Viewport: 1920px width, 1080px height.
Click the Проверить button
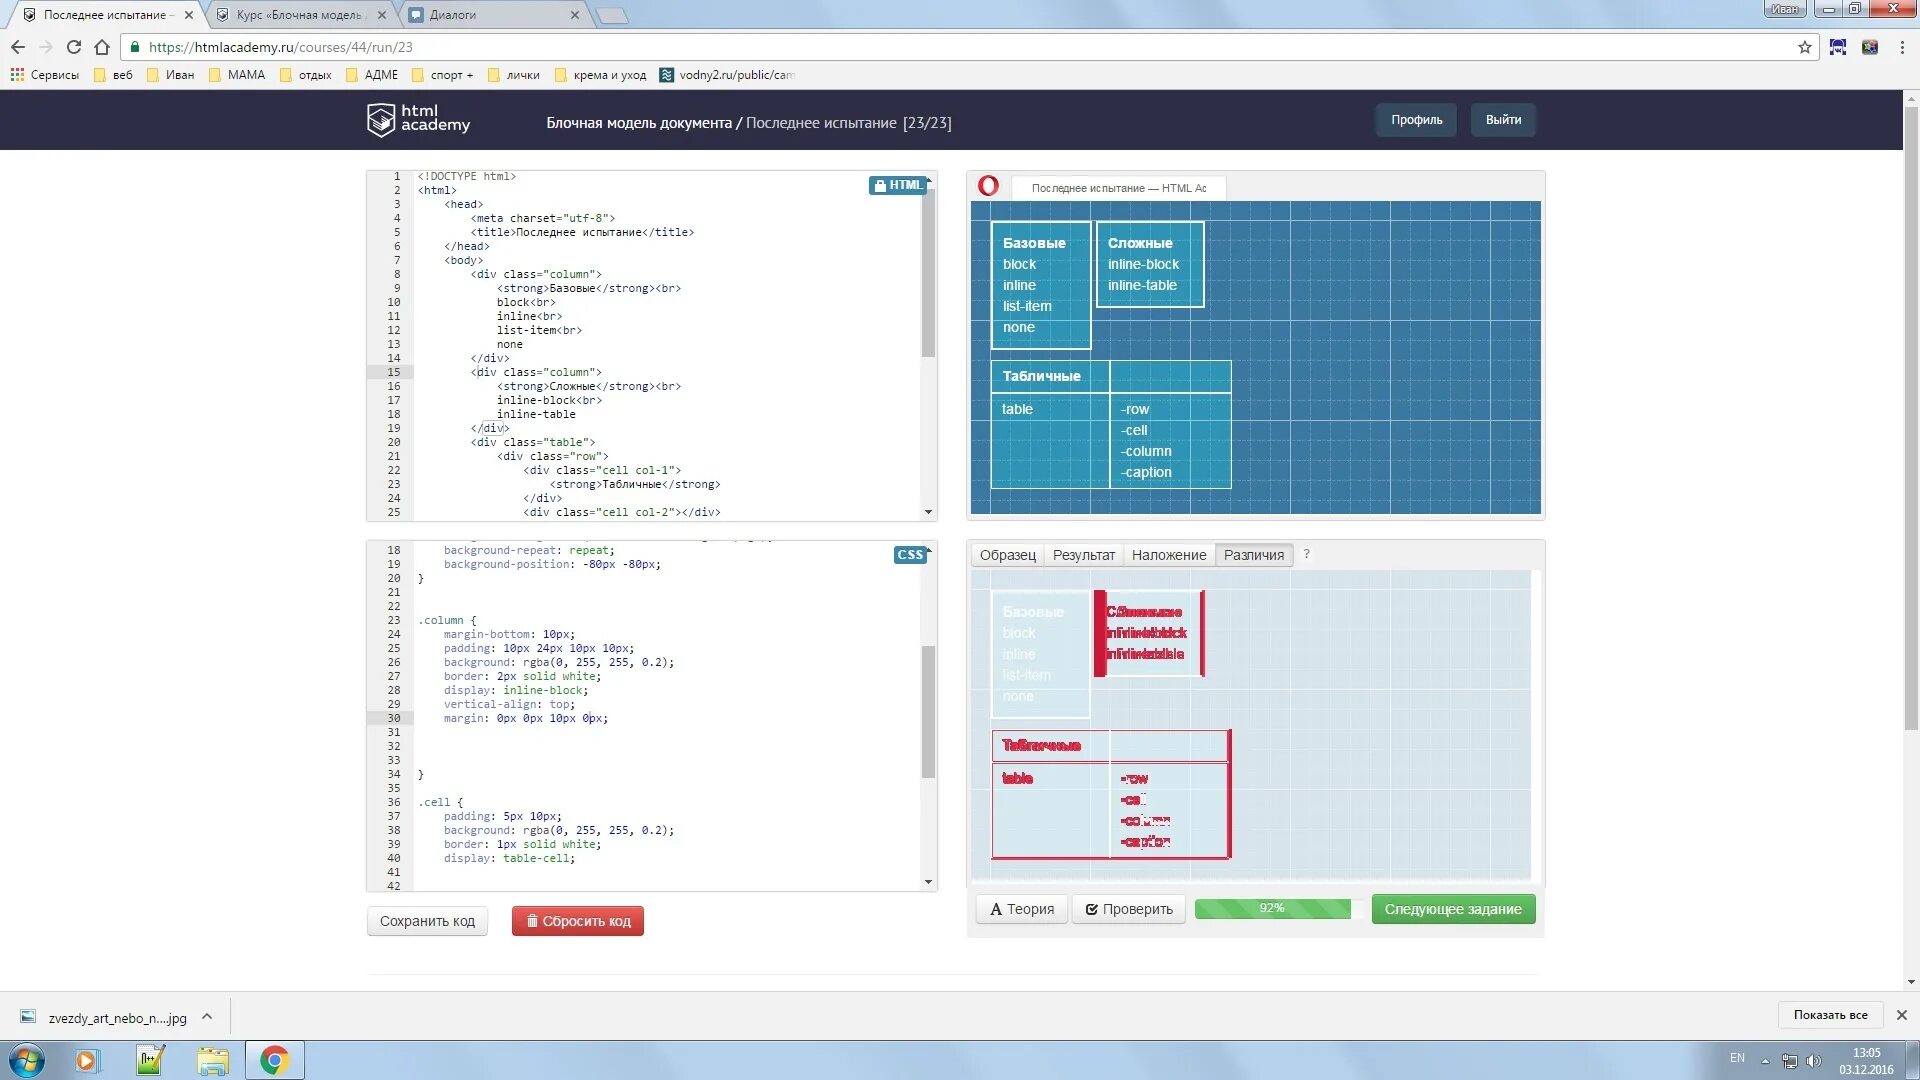1129,909
